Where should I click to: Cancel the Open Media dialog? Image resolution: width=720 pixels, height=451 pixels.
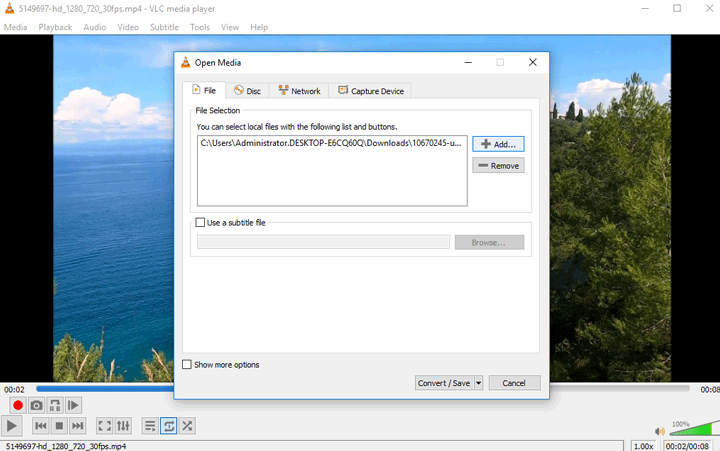tap(514, 383)
